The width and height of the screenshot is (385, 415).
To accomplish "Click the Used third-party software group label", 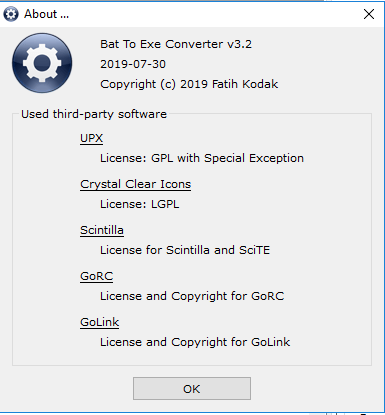I will (94, 114).
